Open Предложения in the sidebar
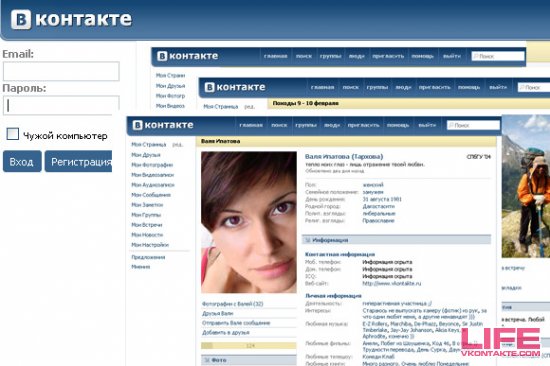 pos(148,257)
